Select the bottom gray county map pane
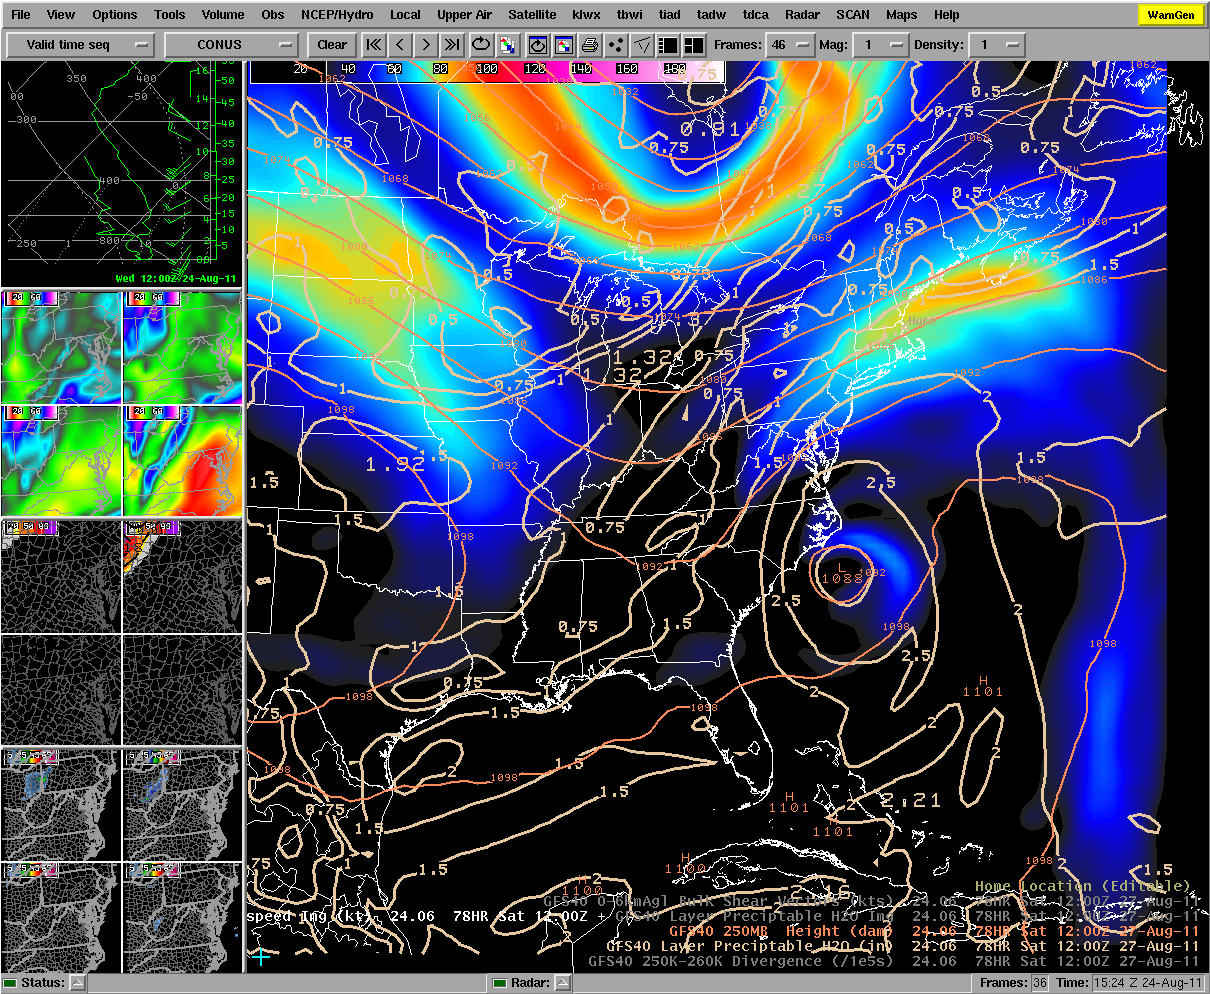Image resolution: width=1210 pixels, height=994 pixels. point(121,860)
